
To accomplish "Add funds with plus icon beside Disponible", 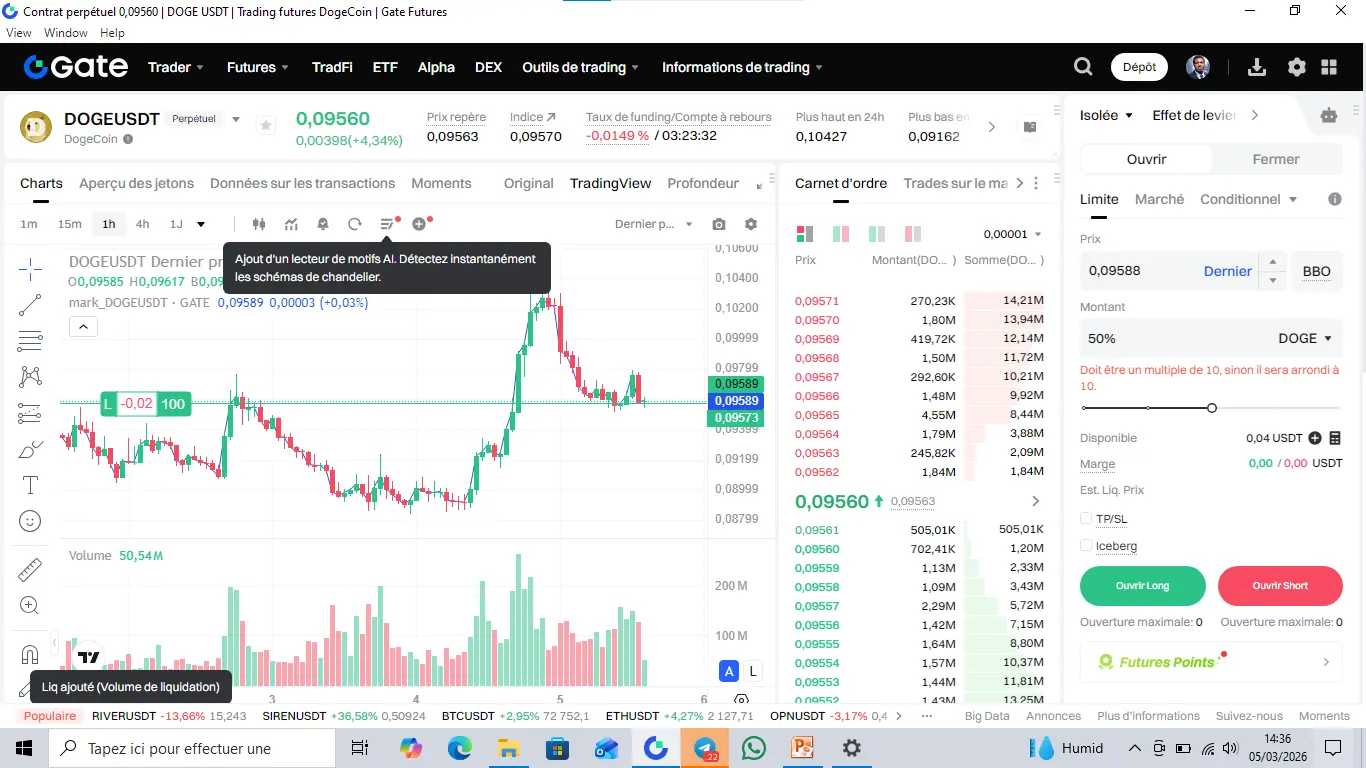I will (x=1315, y=438).
